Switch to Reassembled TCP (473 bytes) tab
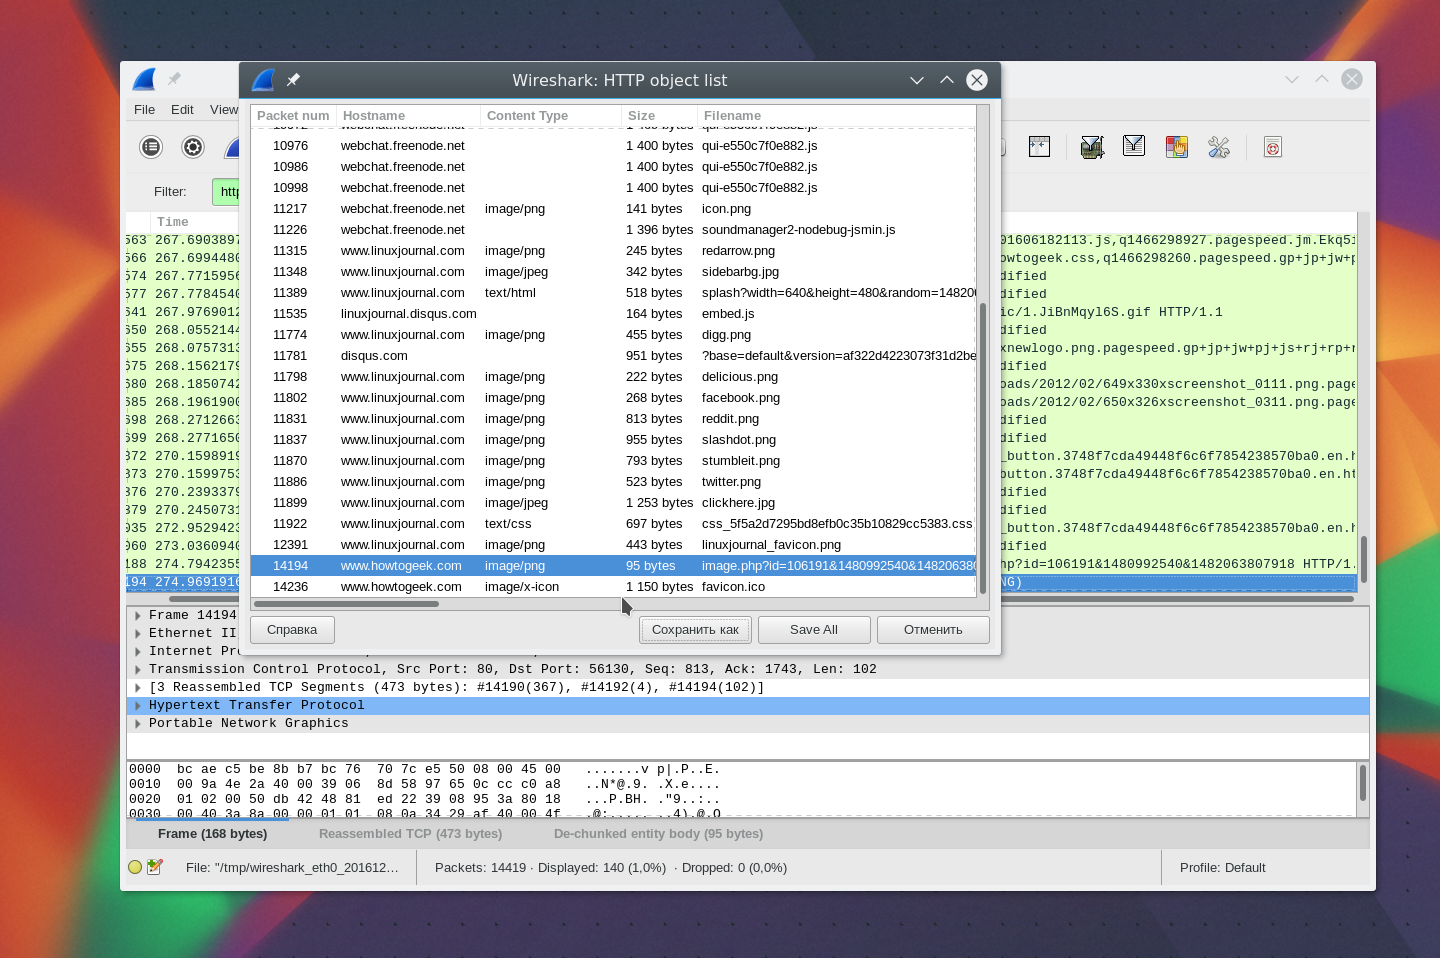 point(410,833)
